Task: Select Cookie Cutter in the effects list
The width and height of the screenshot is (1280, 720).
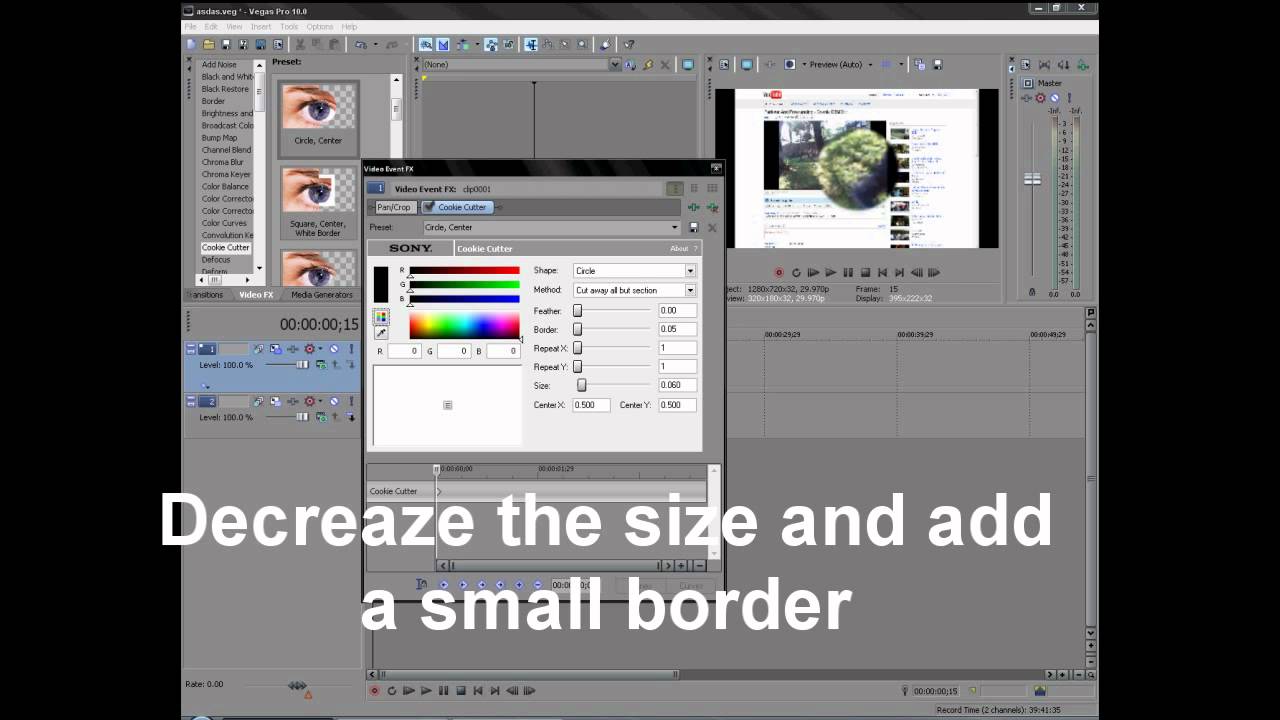Action: [x=226, y=247]
